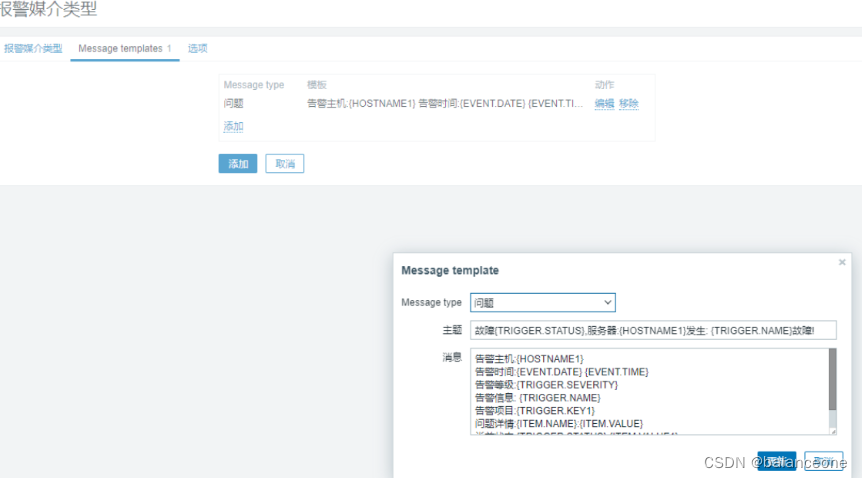Image resolution: width=862 pixels, height=478 pixels.
Task: Click the 添加 link under template list
Action: [x=233, y=127]
